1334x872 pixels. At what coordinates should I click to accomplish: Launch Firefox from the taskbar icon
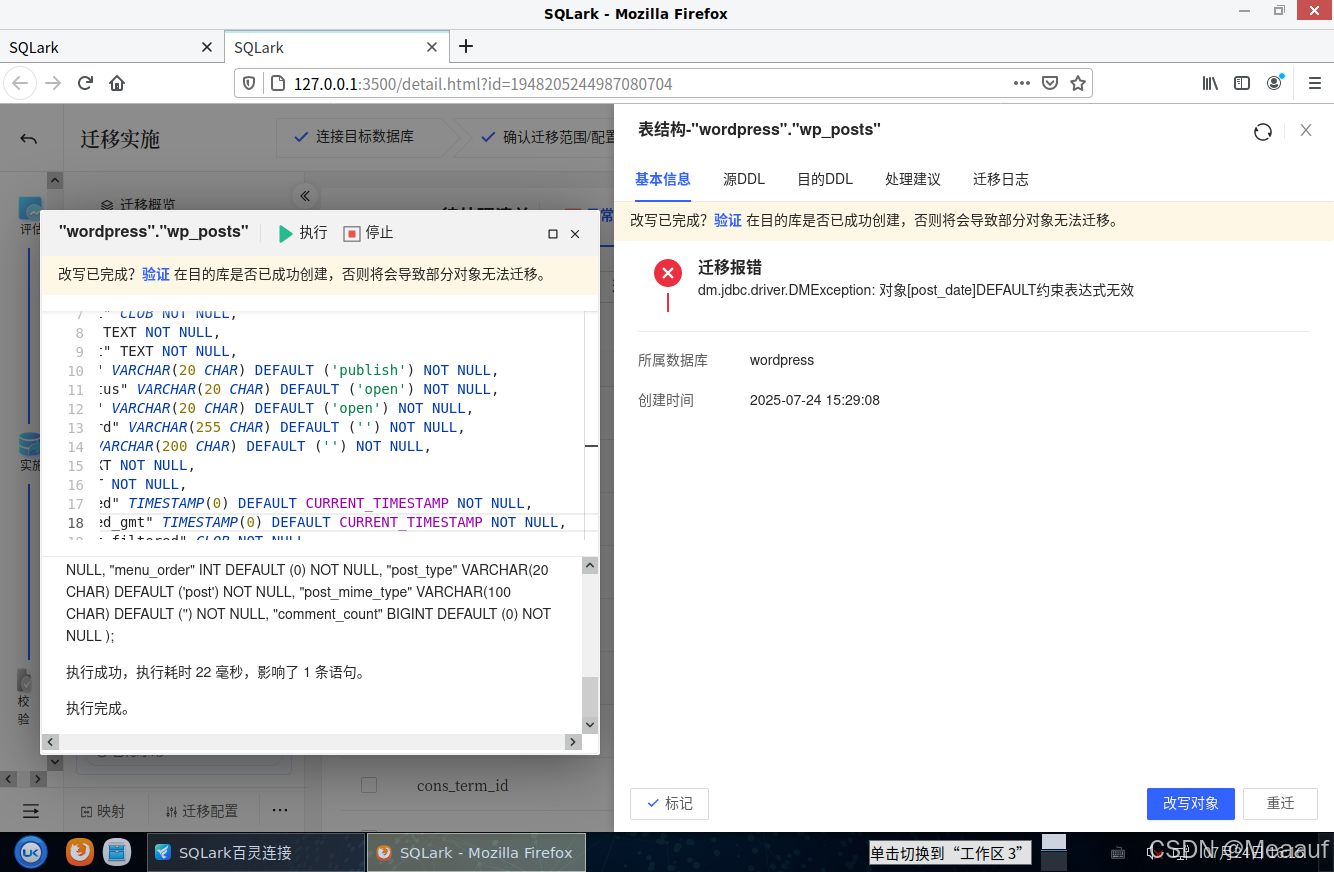coord(79,852)
